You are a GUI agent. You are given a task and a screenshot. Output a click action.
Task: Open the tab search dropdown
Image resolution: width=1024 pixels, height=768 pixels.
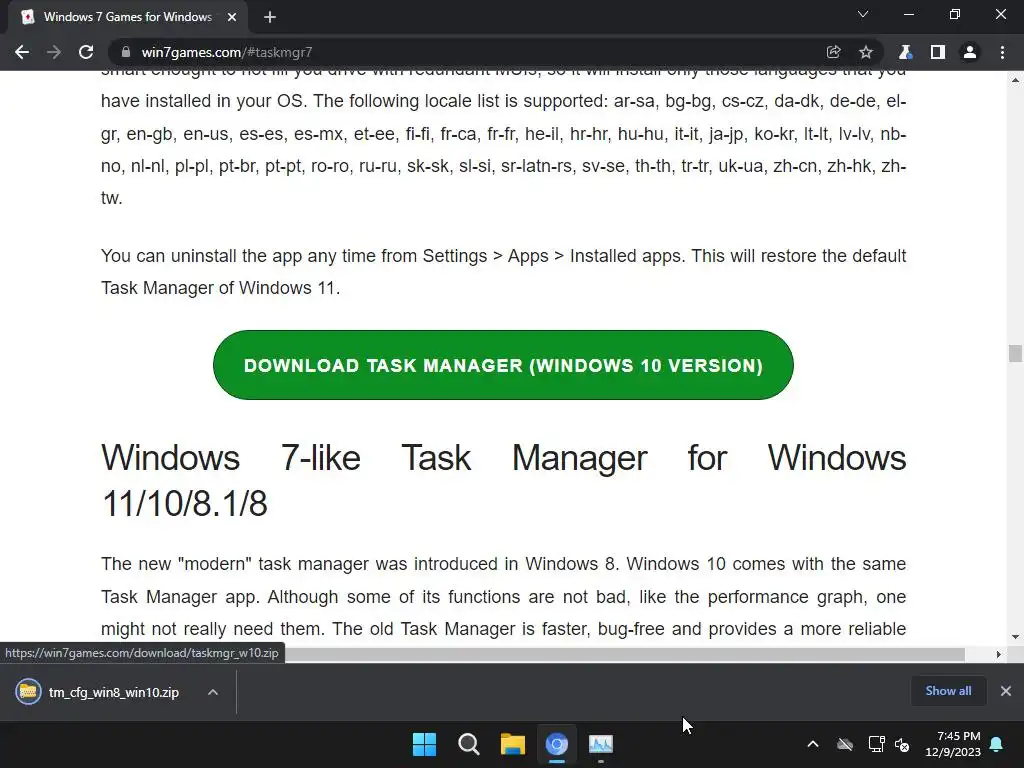pyautogui.click(x=863, y=14)
